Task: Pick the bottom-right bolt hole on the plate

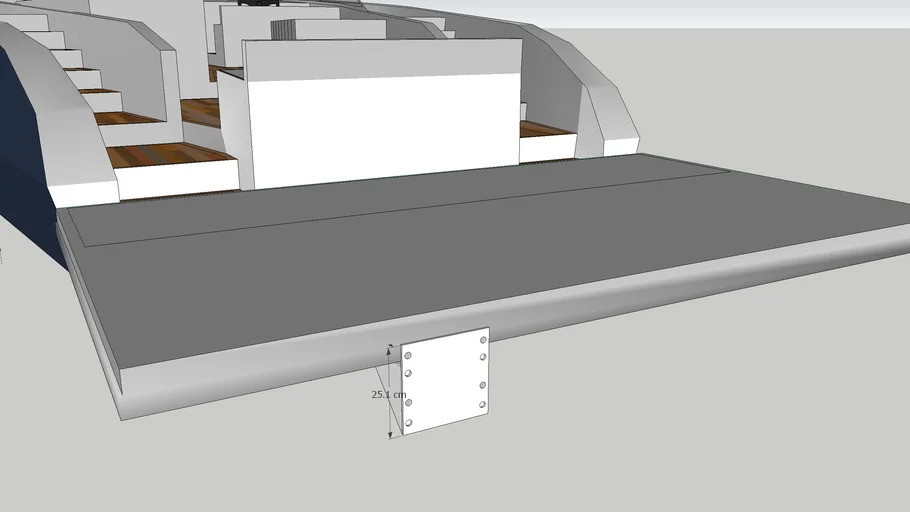Action: click(483, 404)
